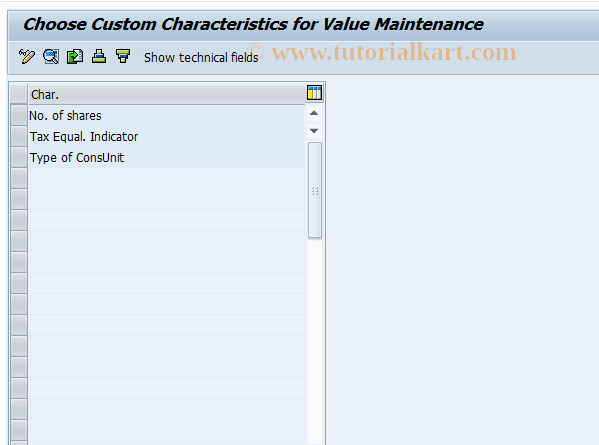Image resolution: width=599 pixels, height=445 pixels.
Task: Click the sort ascending icon
Action: click(99, 57)
